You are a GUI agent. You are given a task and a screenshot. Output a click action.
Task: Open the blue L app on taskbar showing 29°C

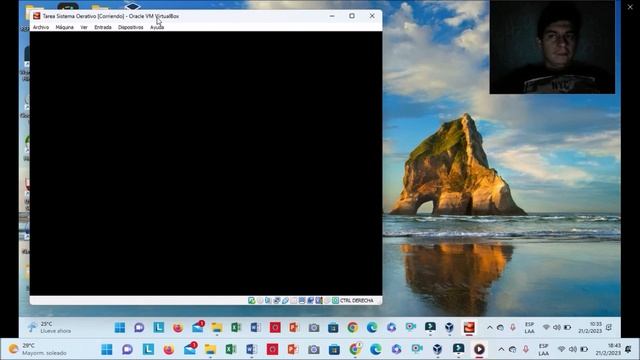coord(148,349)
